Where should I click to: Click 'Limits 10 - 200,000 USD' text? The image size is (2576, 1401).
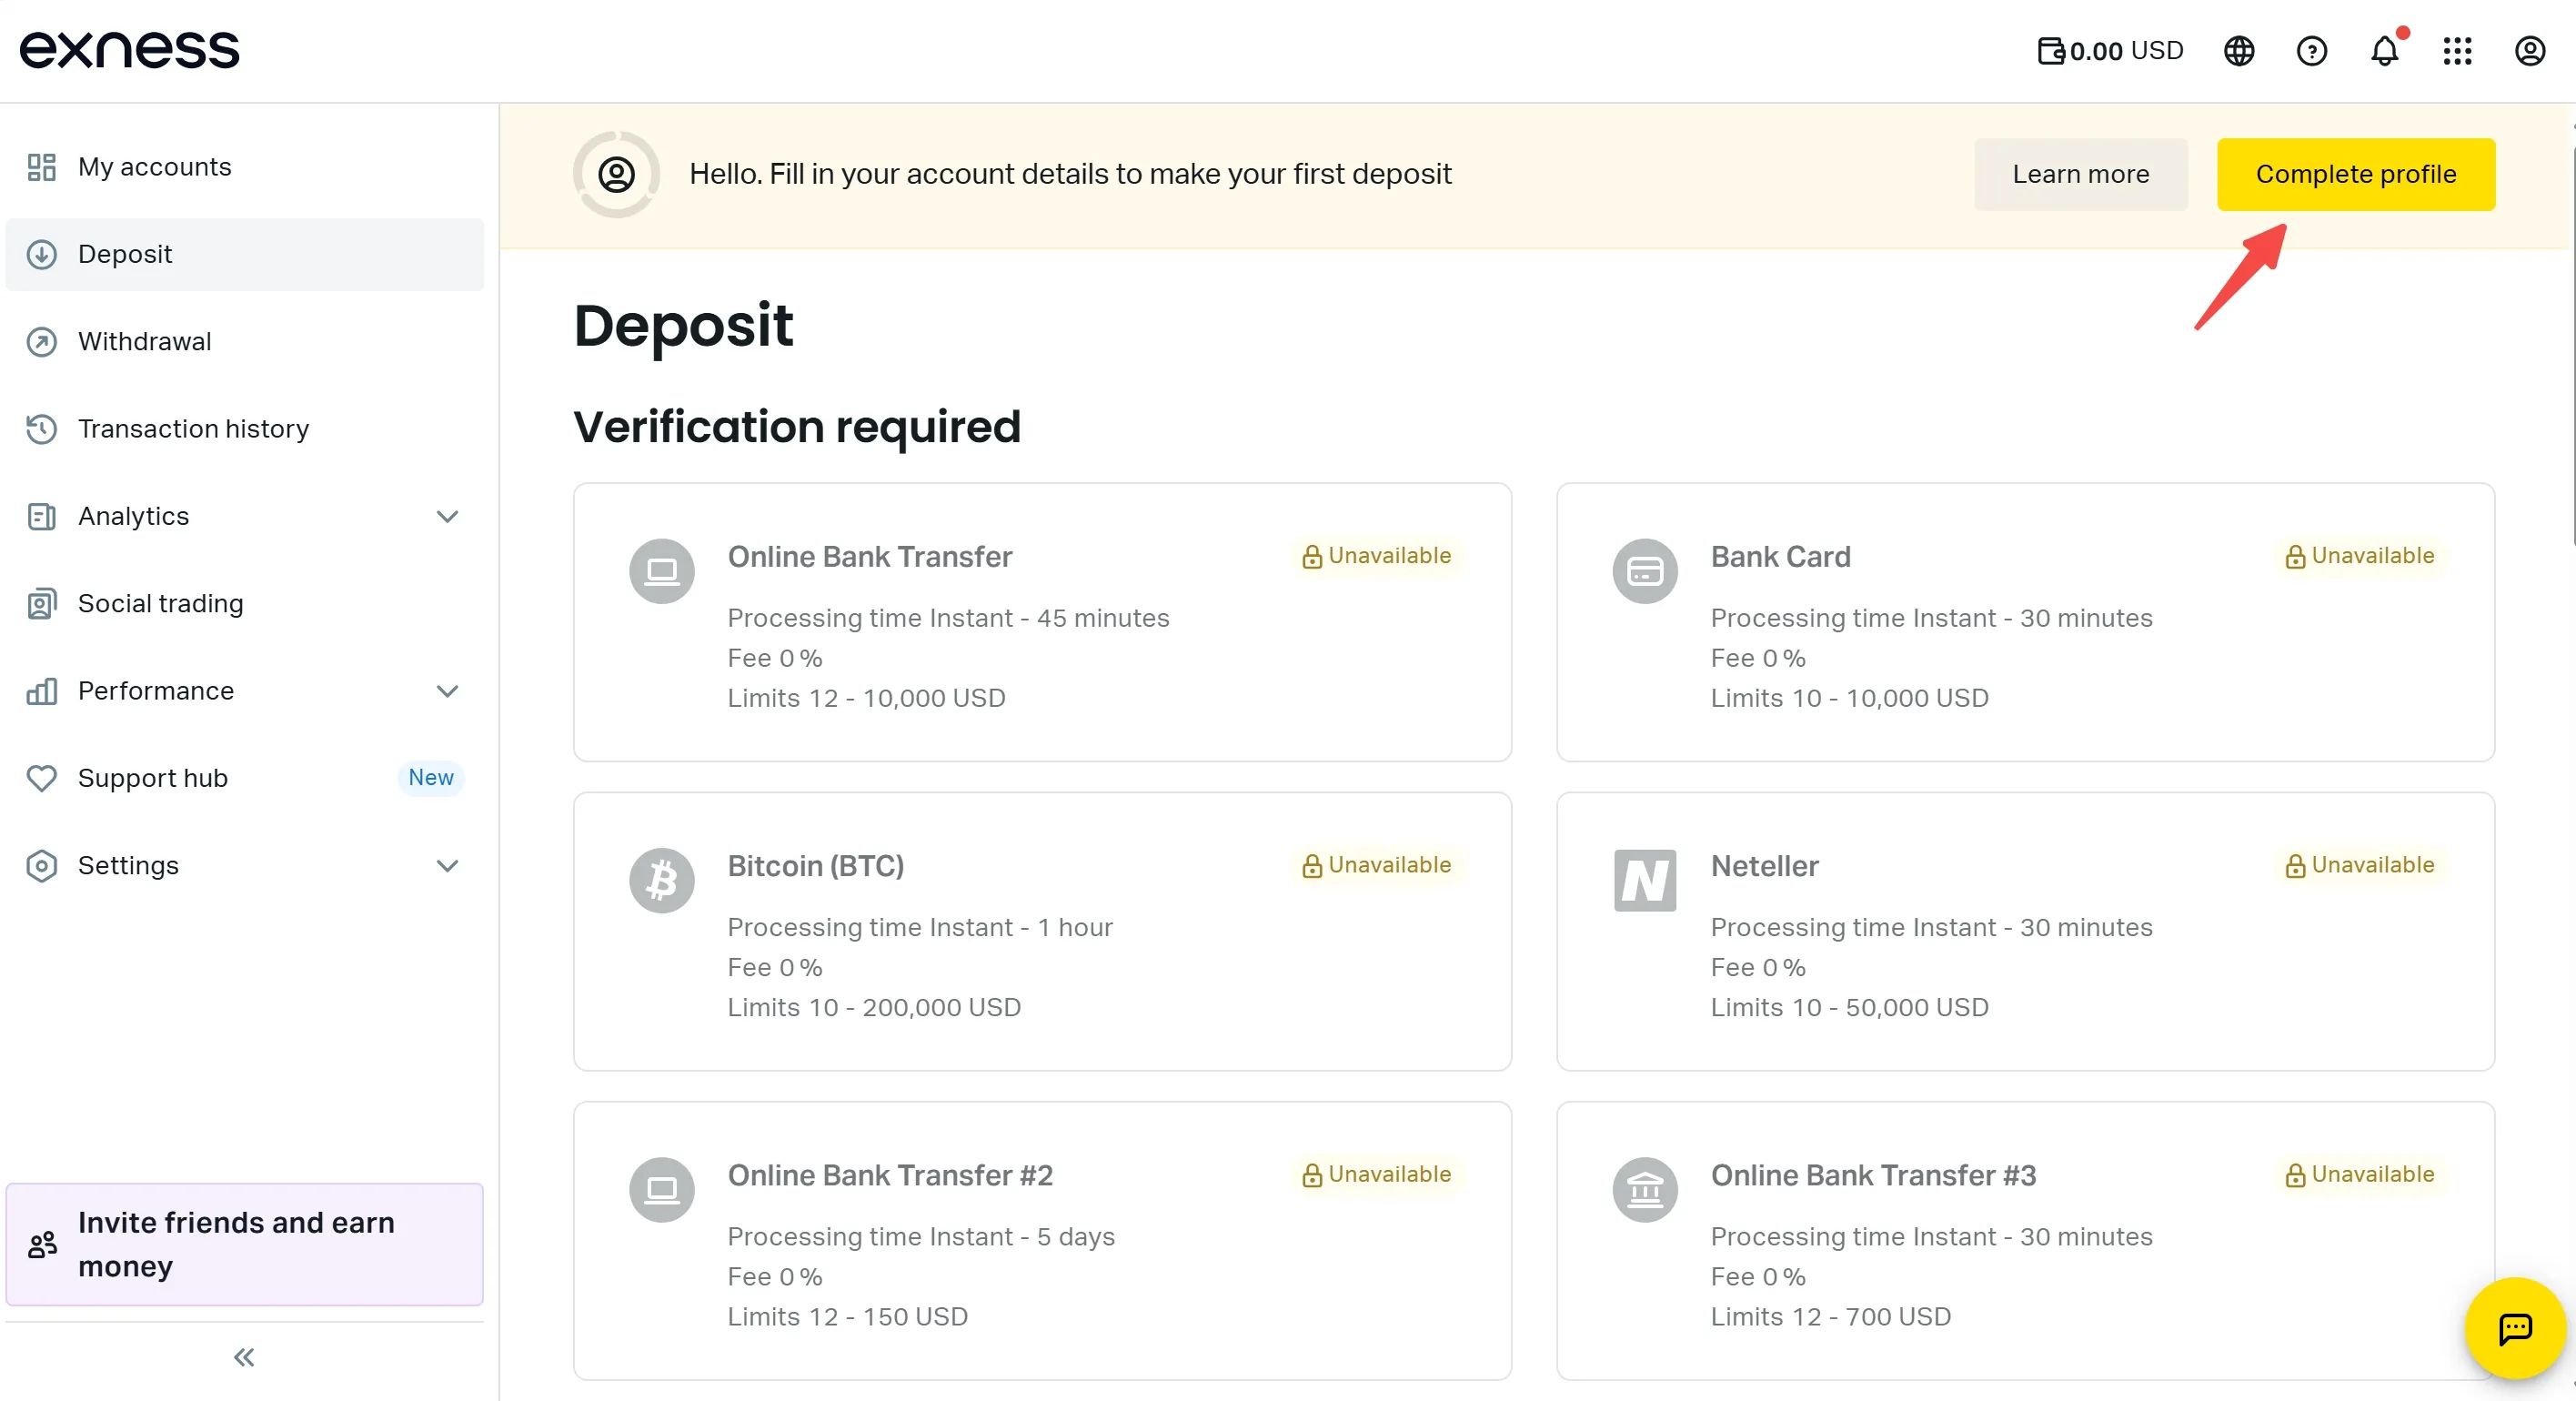873,1007
